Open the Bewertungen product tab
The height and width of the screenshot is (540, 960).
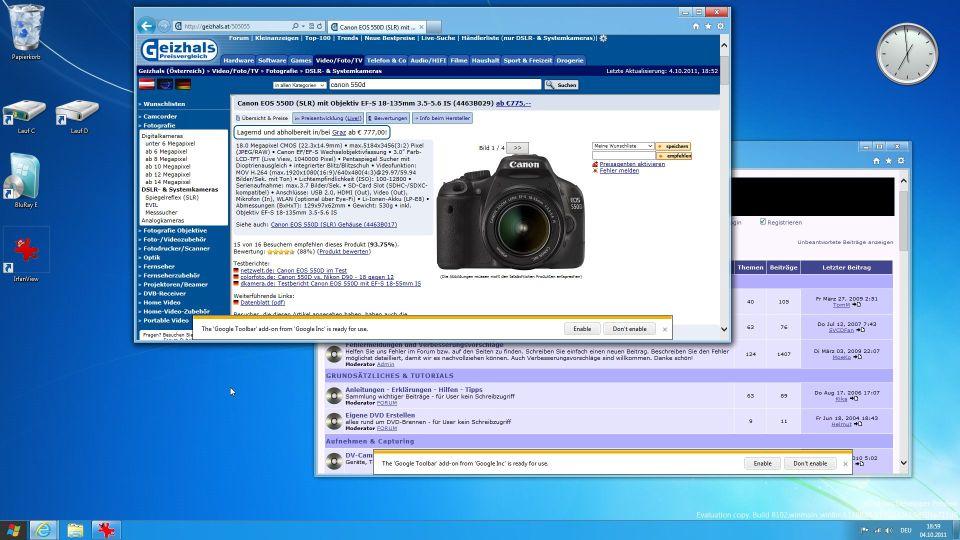[x=388, y=118]
